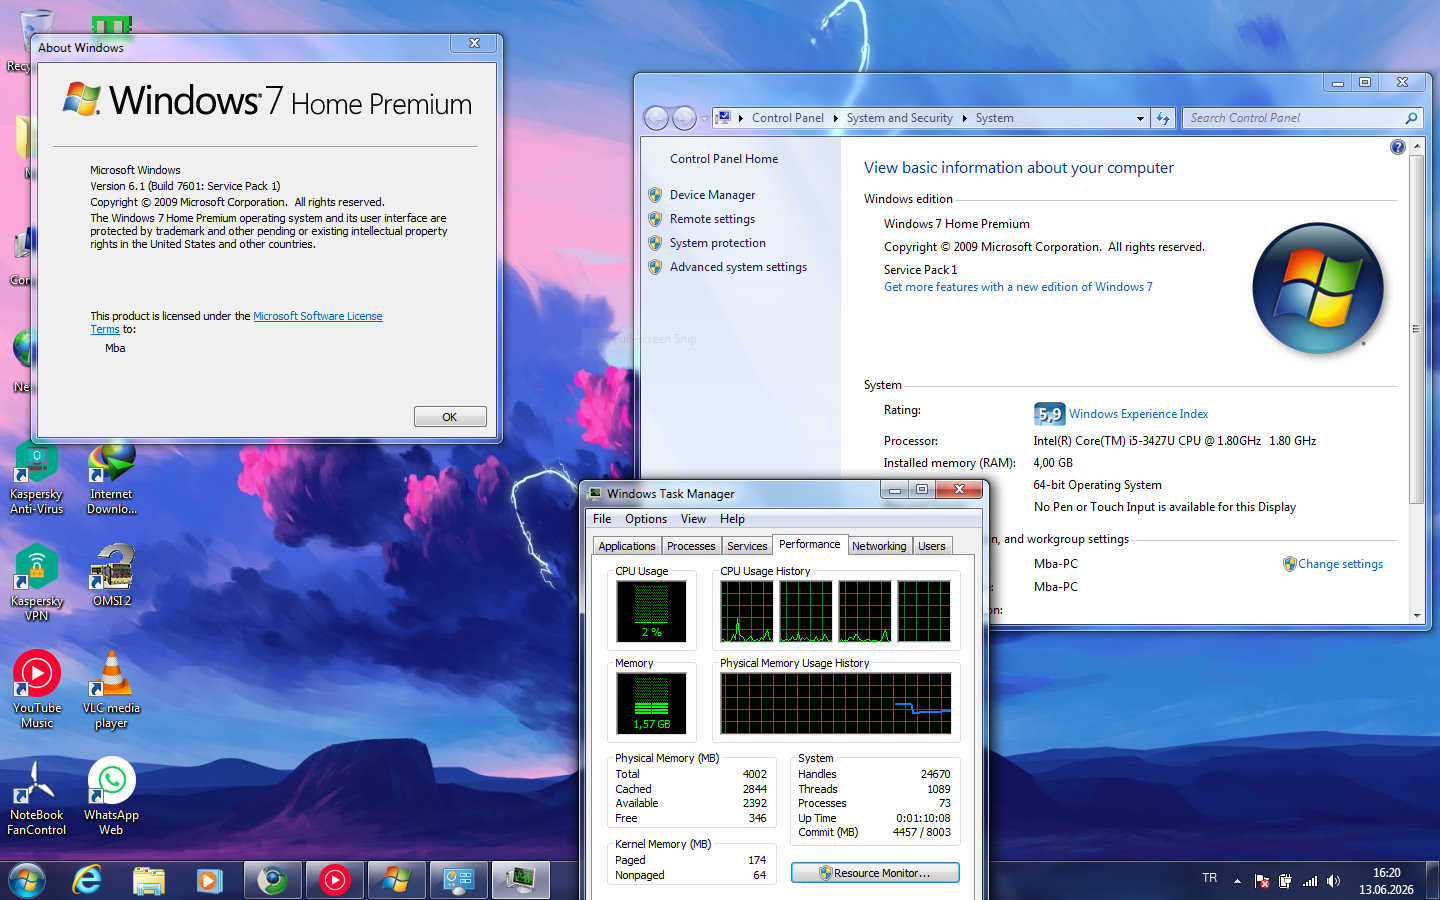Screen dimensions: 1440x900
Task: Click the Windows Experience Index link
Action: click(1138, 414)
